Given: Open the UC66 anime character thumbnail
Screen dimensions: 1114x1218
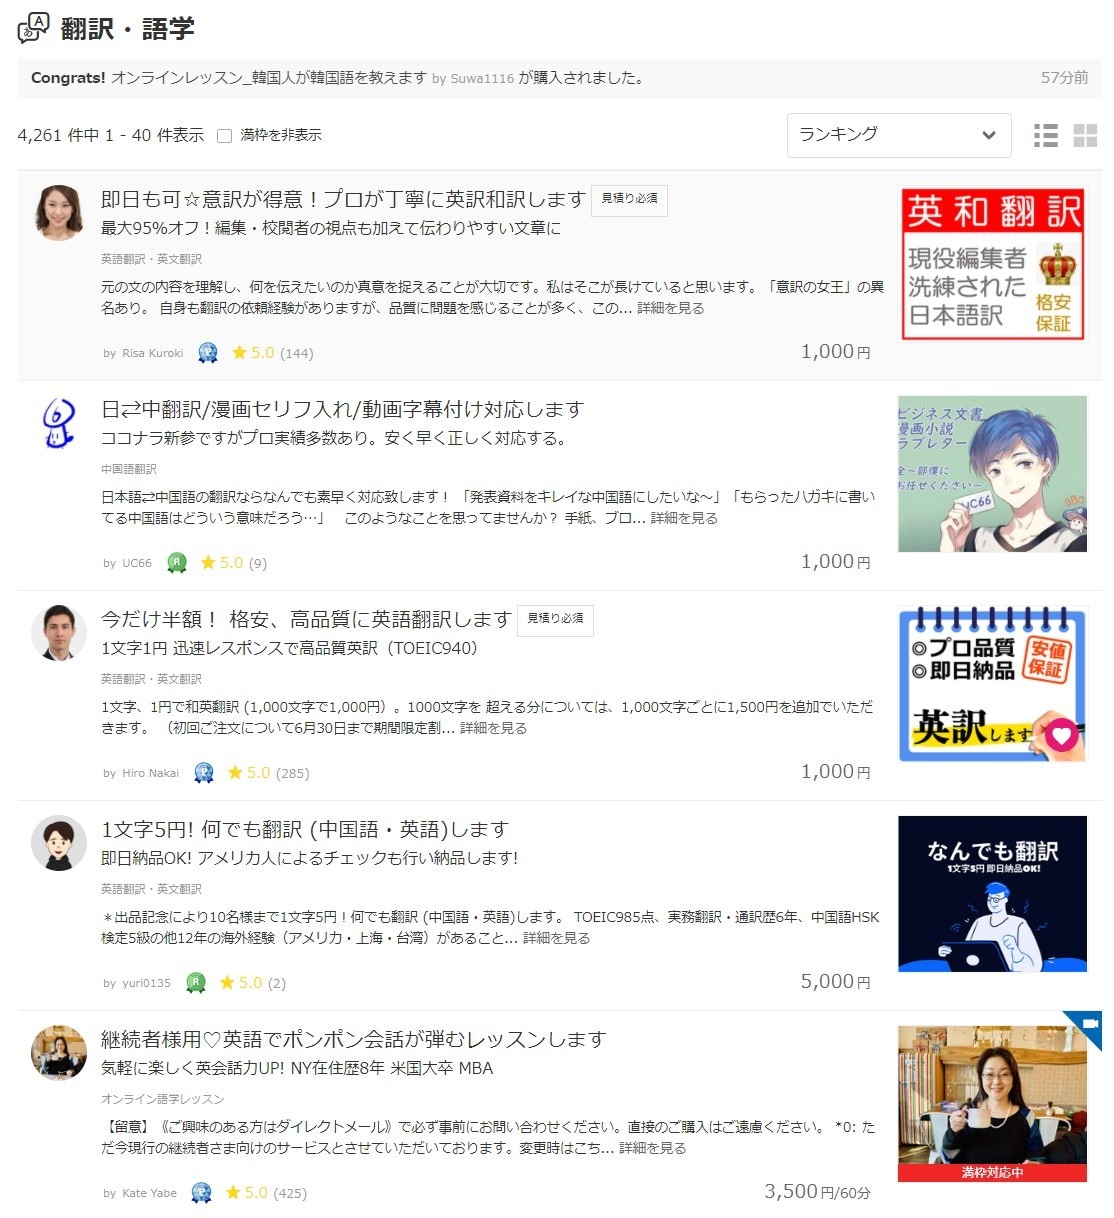Looking at the screenshot, I should [x=992, y=474].
